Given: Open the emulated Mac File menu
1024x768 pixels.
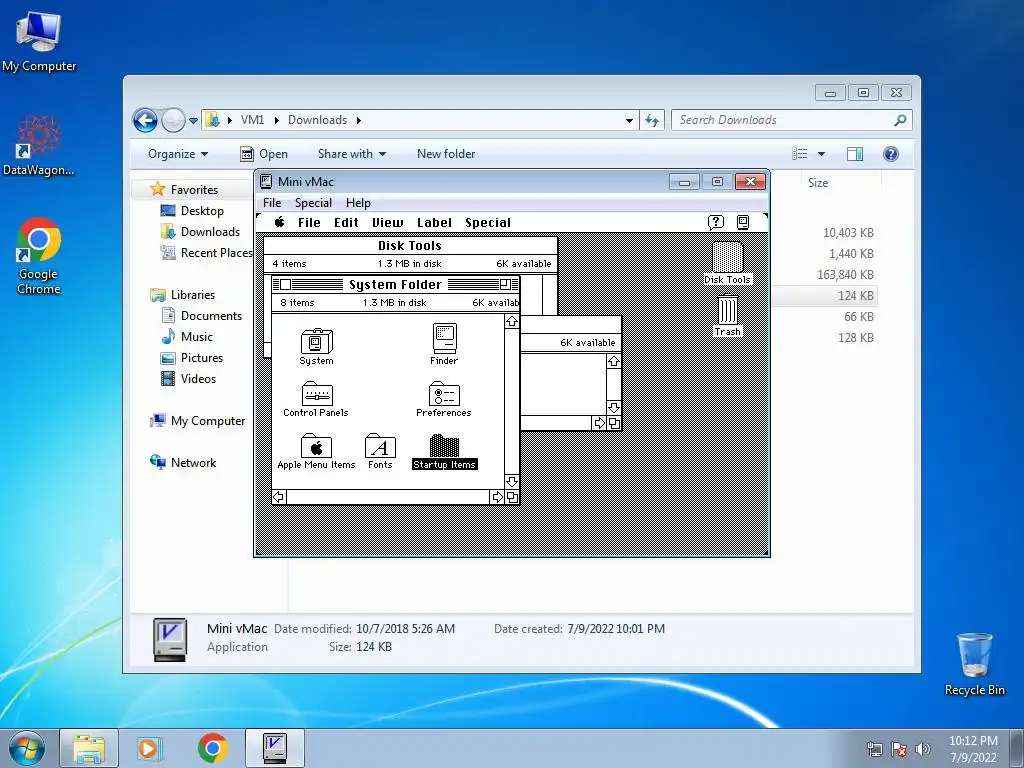Looking at the screenshot, I should 309,223.
